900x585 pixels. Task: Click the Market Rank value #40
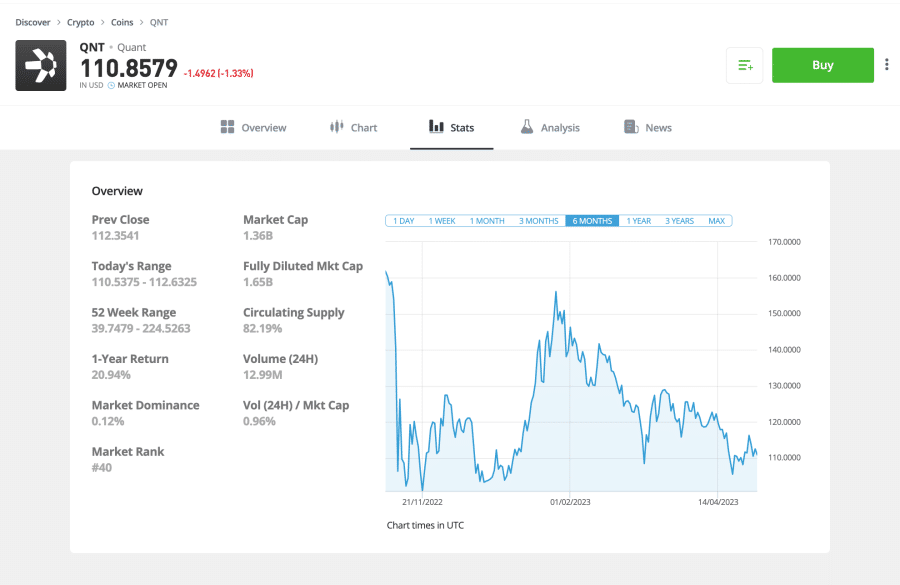102,468
